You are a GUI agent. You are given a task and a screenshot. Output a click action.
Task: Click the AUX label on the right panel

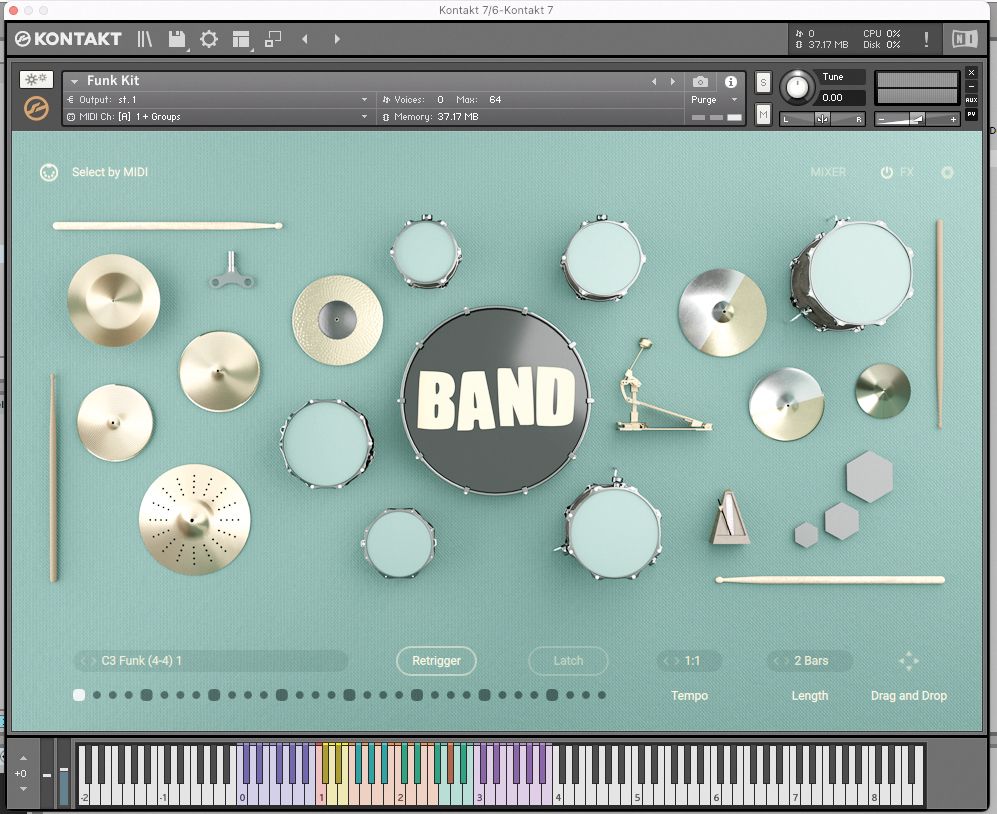click(x=971, y=99)
